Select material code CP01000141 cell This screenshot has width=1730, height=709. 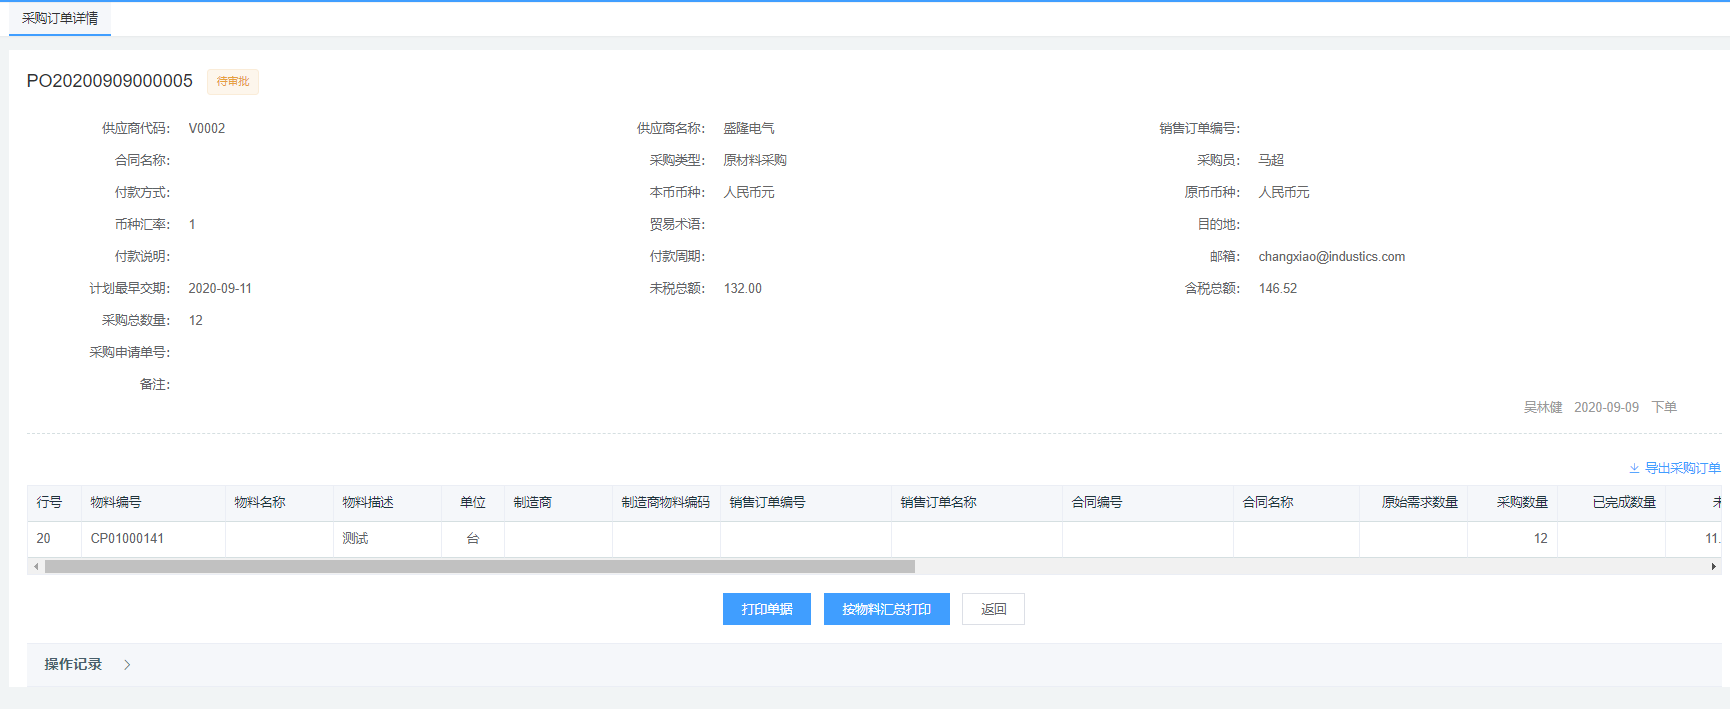(127, 539)
